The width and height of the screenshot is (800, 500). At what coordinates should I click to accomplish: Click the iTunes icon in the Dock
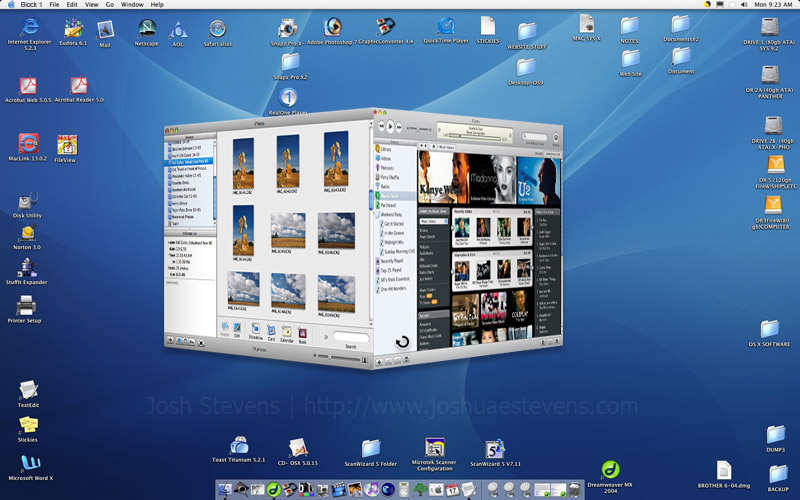pos(371,490)
